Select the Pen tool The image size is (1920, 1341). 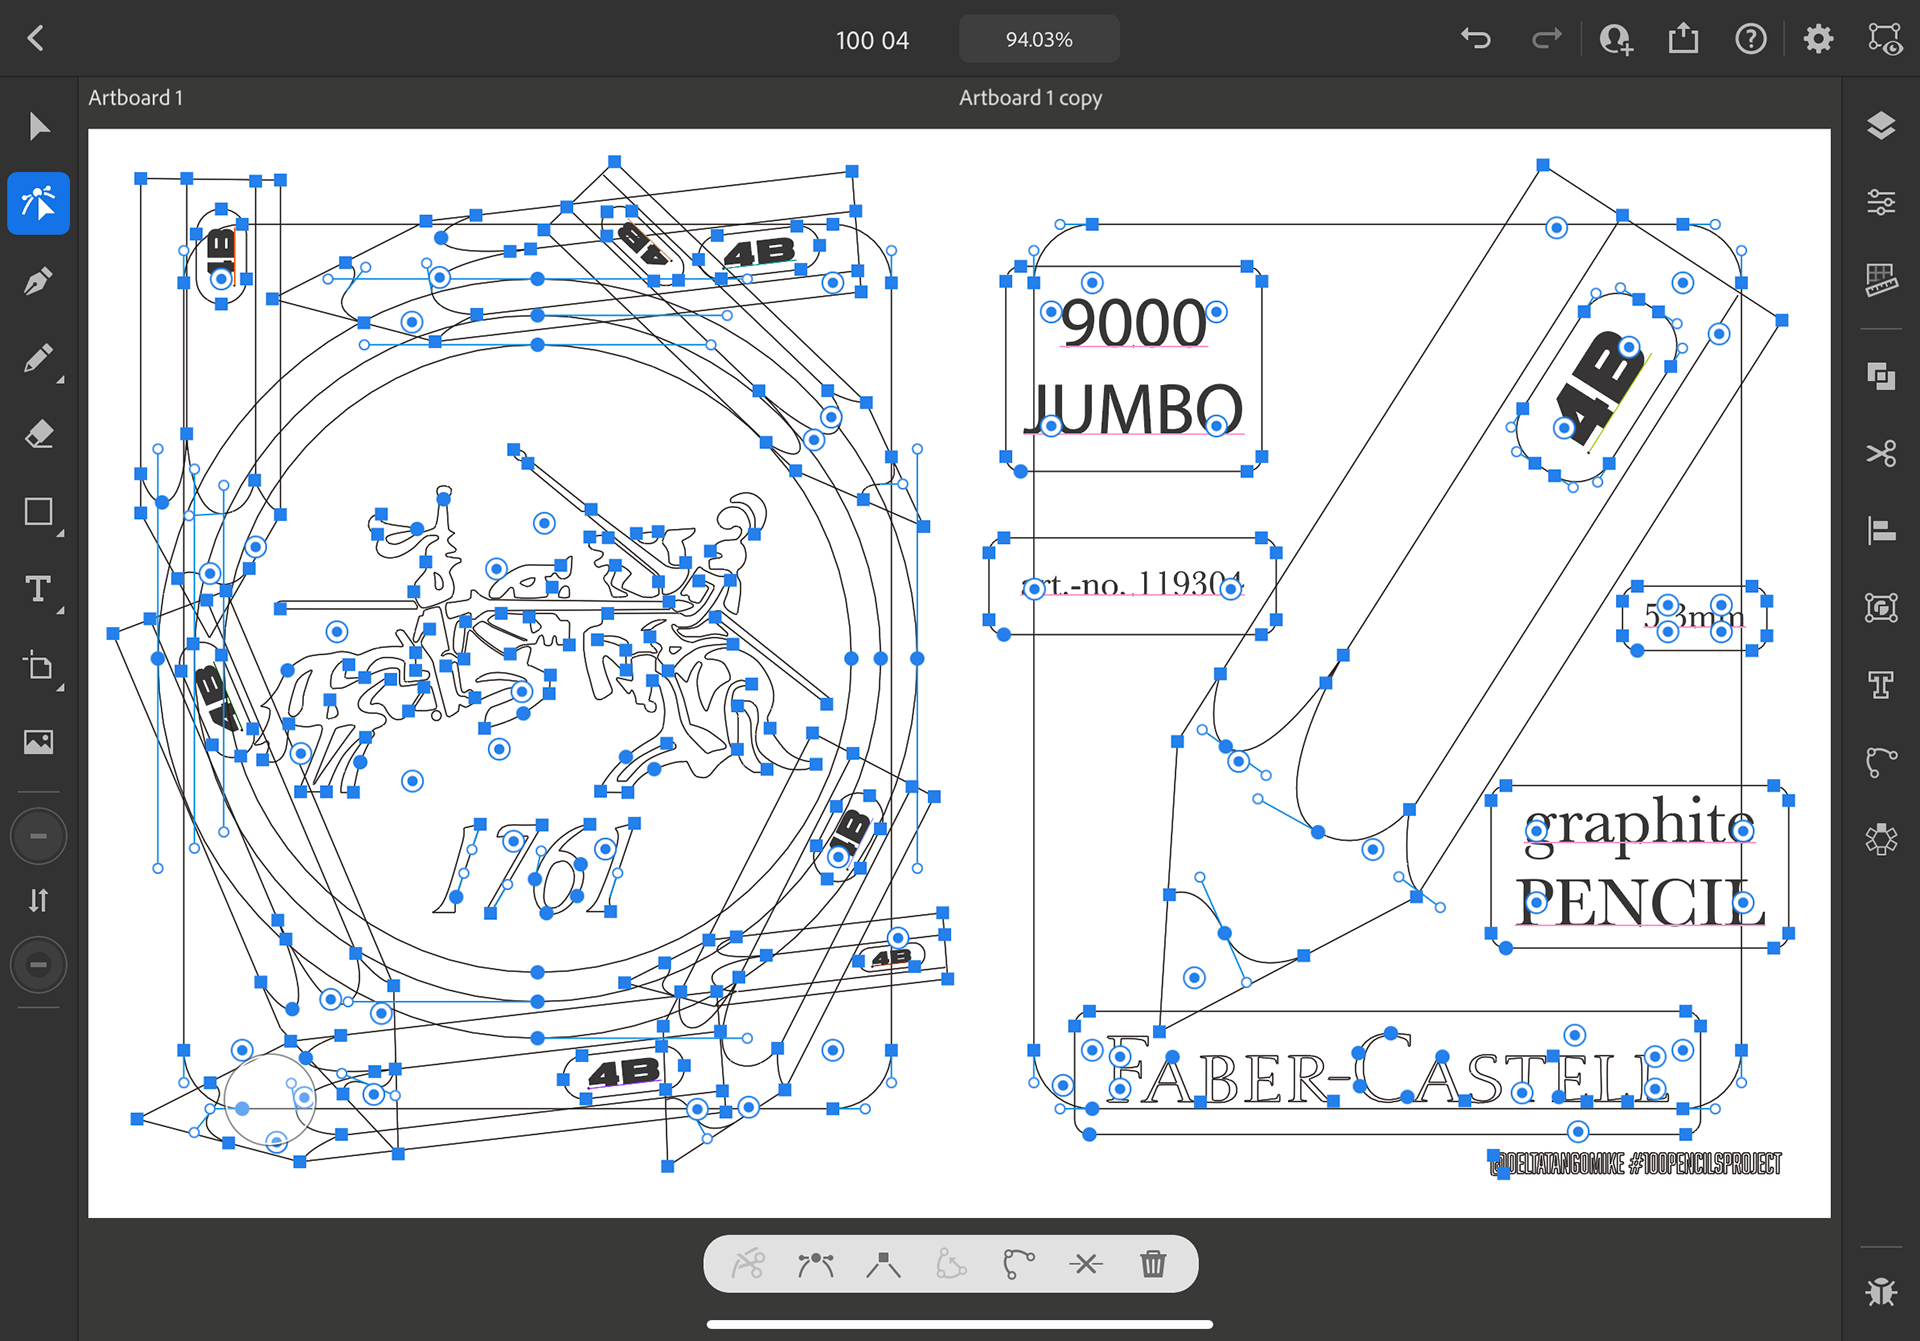(38, 281)
